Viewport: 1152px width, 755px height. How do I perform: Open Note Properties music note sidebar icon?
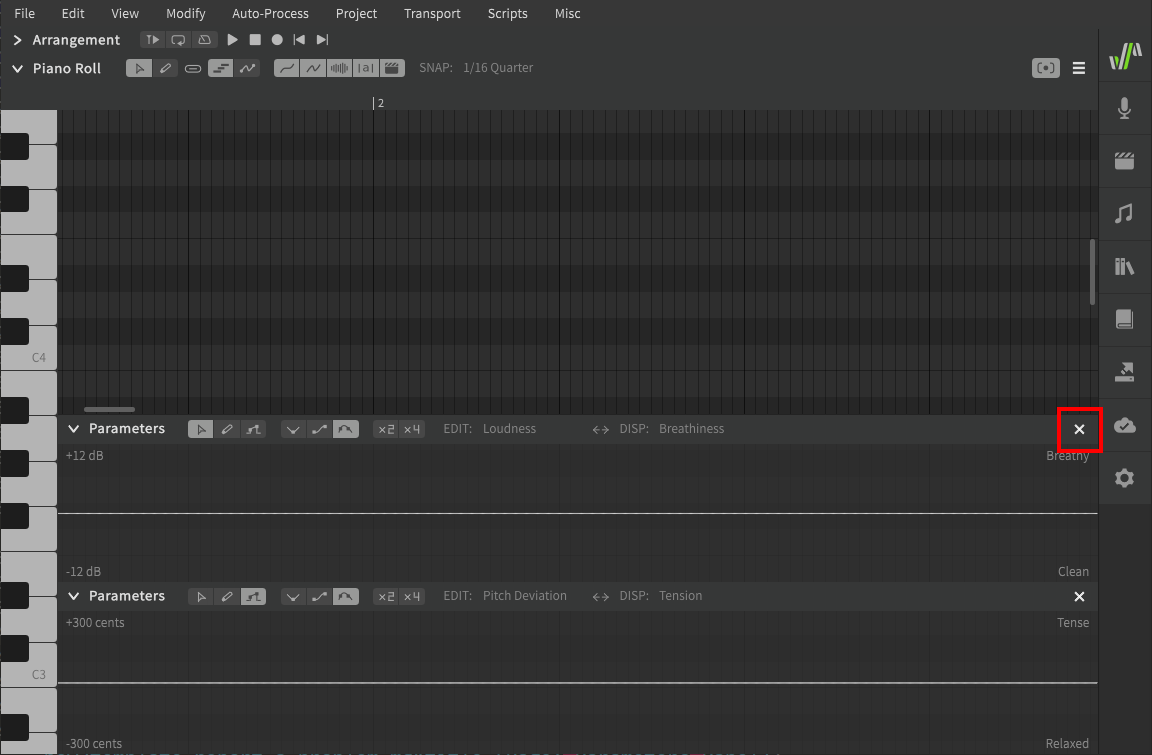[x=1124, y=214]
